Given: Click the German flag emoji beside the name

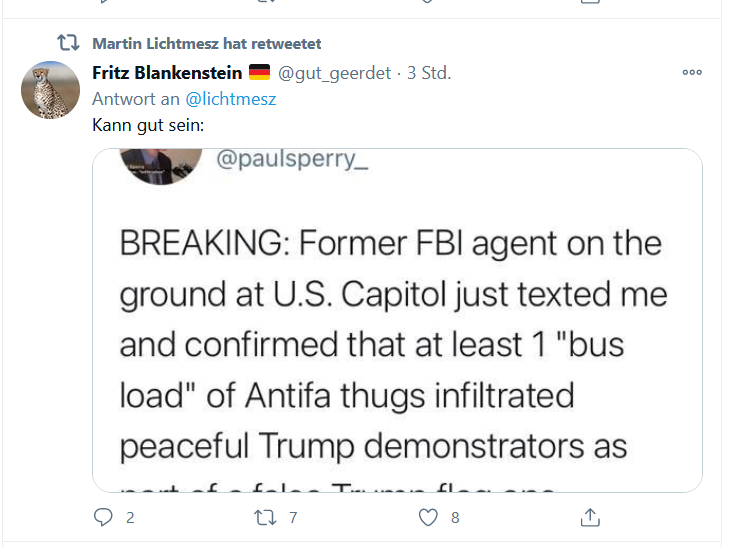Looking at the screenshot, I should (x=259, y=72).
